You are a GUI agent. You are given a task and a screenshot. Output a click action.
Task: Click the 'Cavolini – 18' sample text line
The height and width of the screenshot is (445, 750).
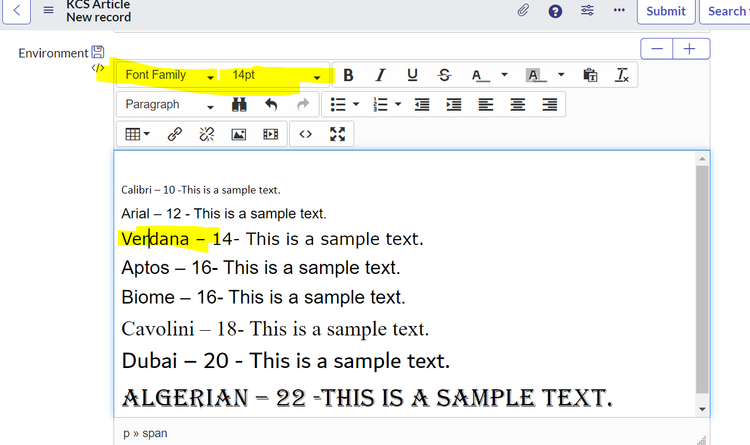[275, 329]
